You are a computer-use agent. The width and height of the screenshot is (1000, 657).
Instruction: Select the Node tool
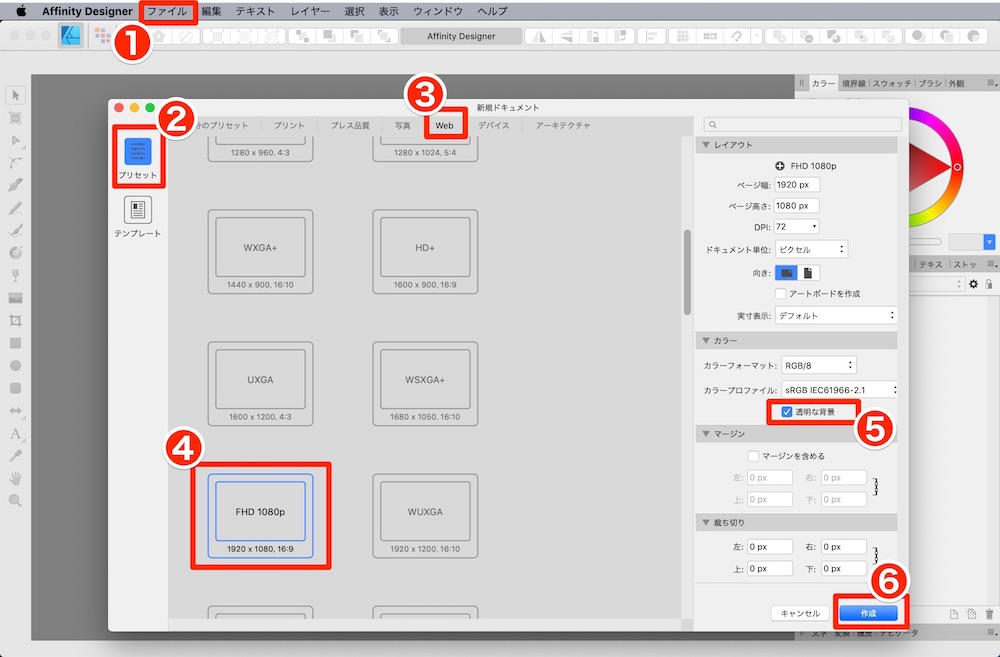point(15,140)
